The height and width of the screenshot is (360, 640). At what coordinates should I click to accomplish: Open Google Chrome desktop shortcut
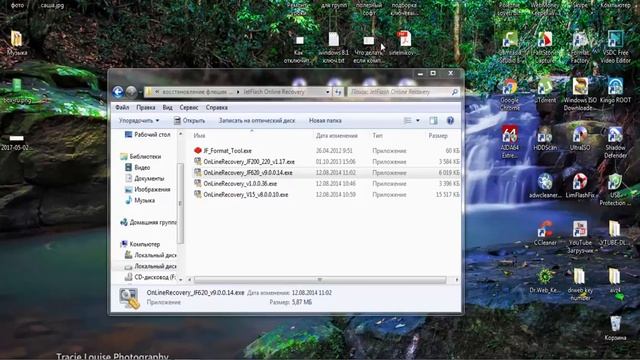click(509, 94)
